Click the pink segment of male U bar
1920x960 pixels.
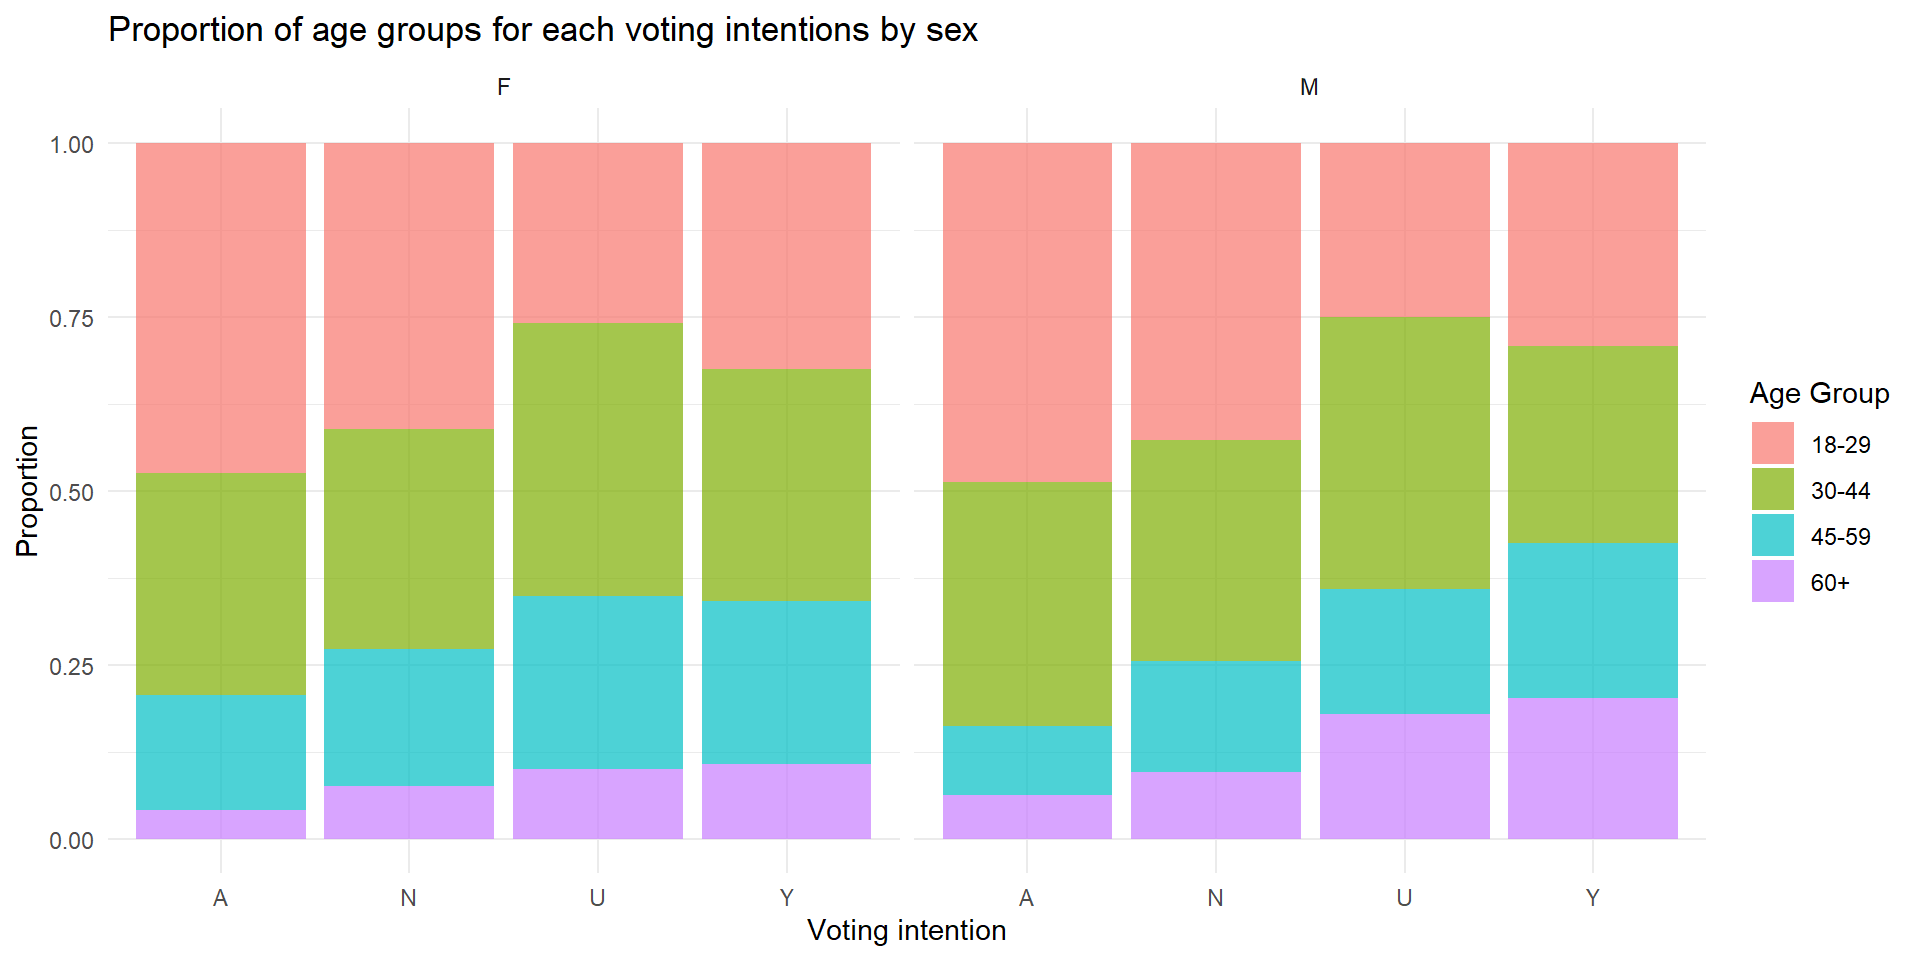coord(1404,230)
